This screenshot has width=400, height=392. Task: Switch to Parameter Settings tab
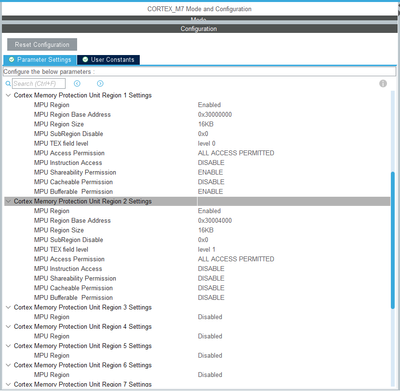coord(40,60)
